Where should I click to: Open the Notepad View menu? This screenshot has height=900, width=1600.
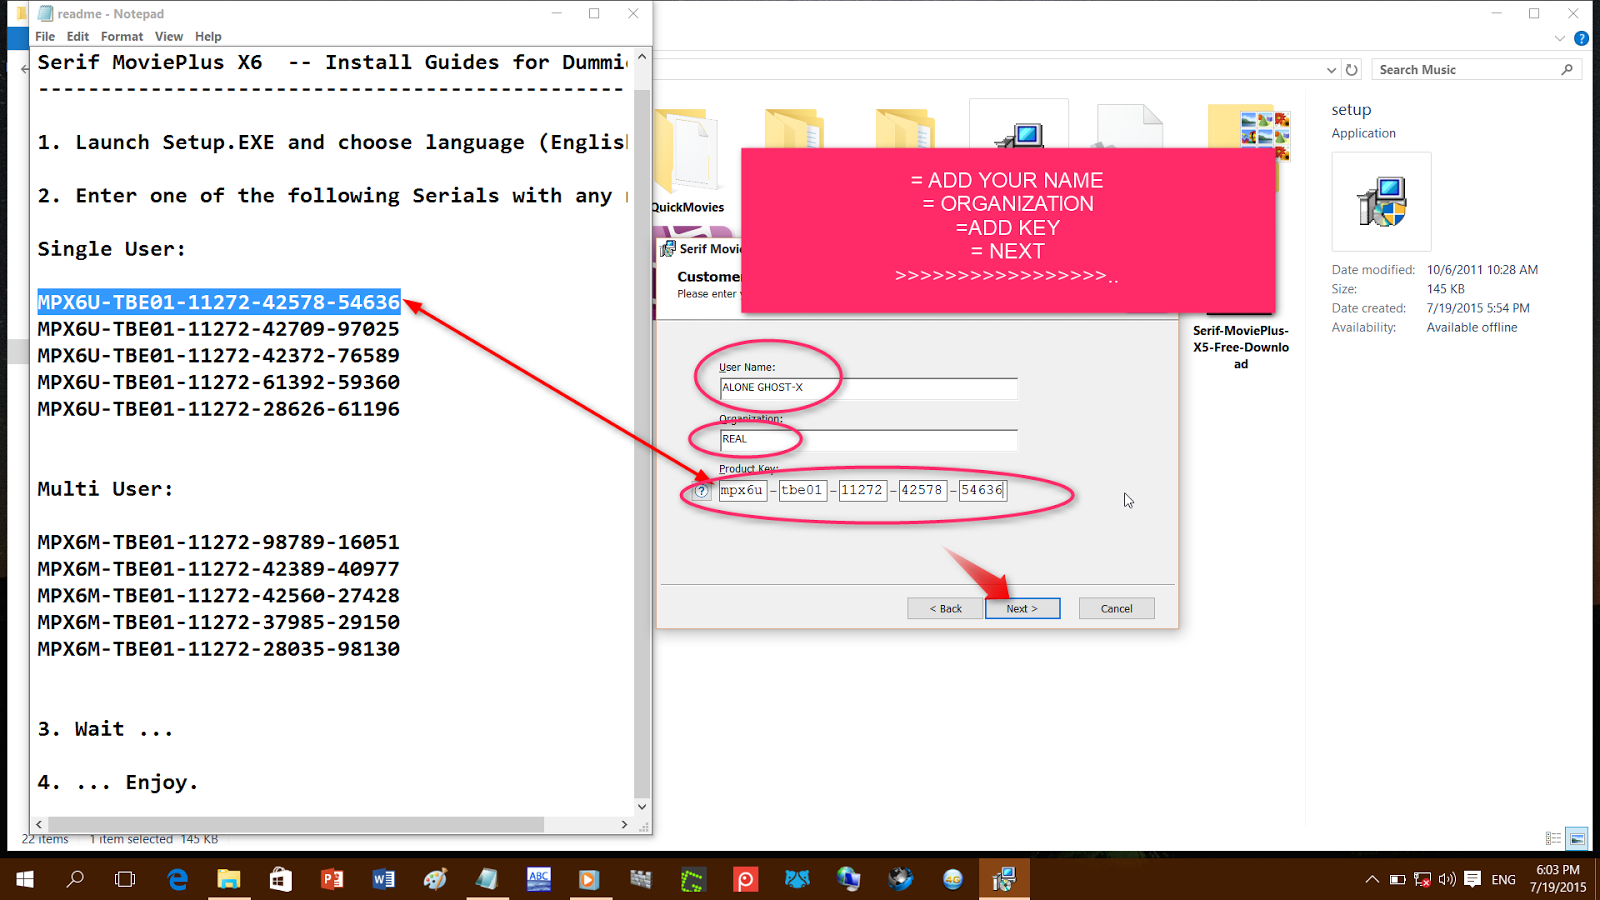pyautogui.click(x=169, y=36)
